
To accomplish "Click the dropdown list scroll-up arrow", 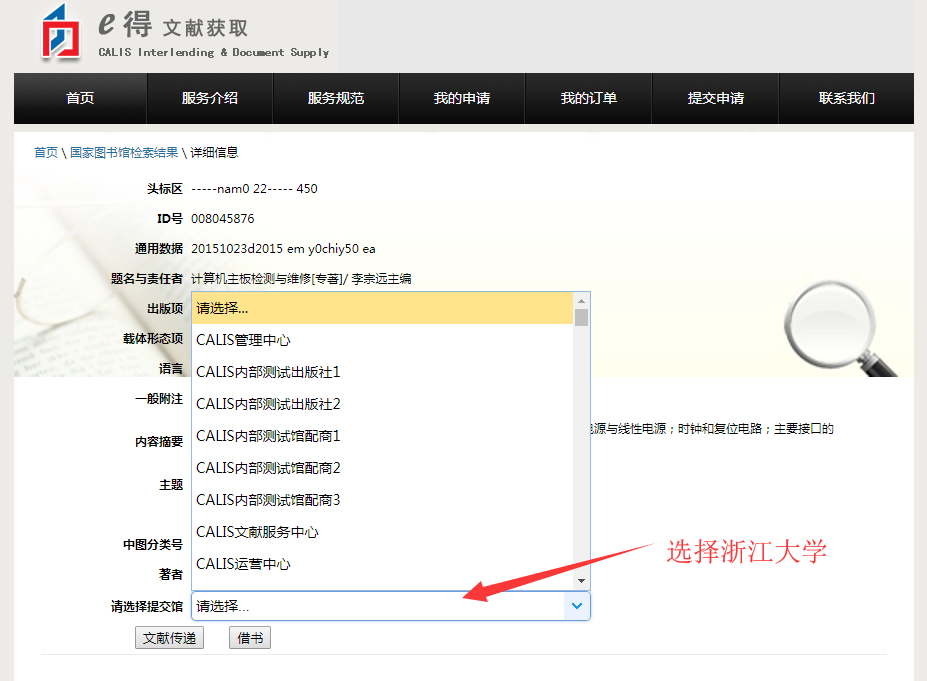I will point(582,301).
